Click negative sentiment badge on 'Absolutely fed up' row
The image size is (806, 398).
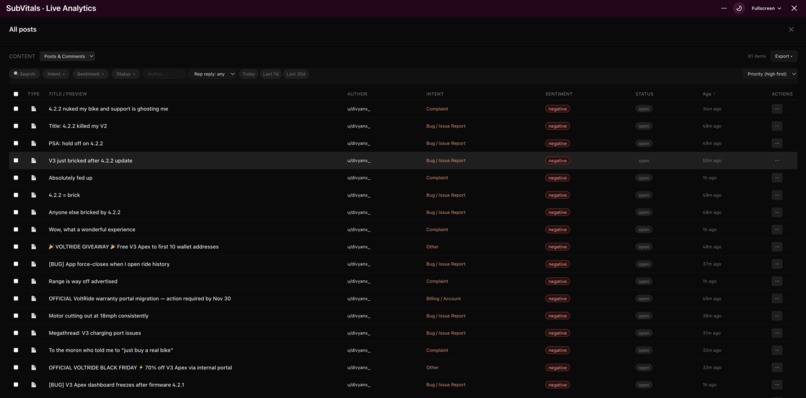[557, 178]
